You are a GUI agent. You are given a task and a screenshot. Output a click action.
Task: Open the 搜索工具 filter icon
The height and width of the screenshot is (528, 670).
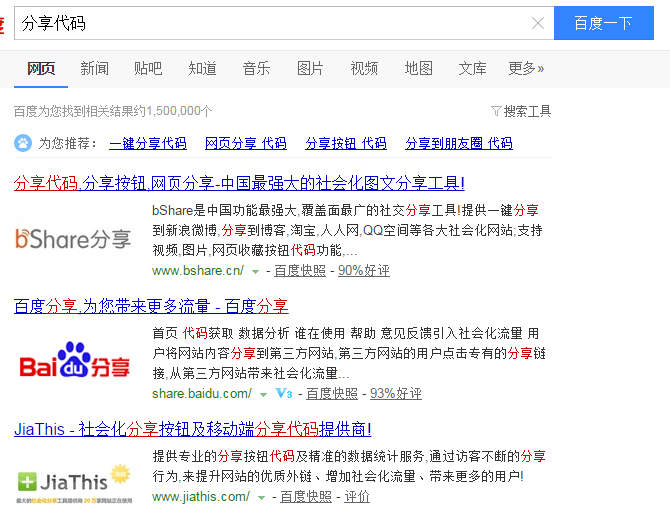click(x=496, y=111)
